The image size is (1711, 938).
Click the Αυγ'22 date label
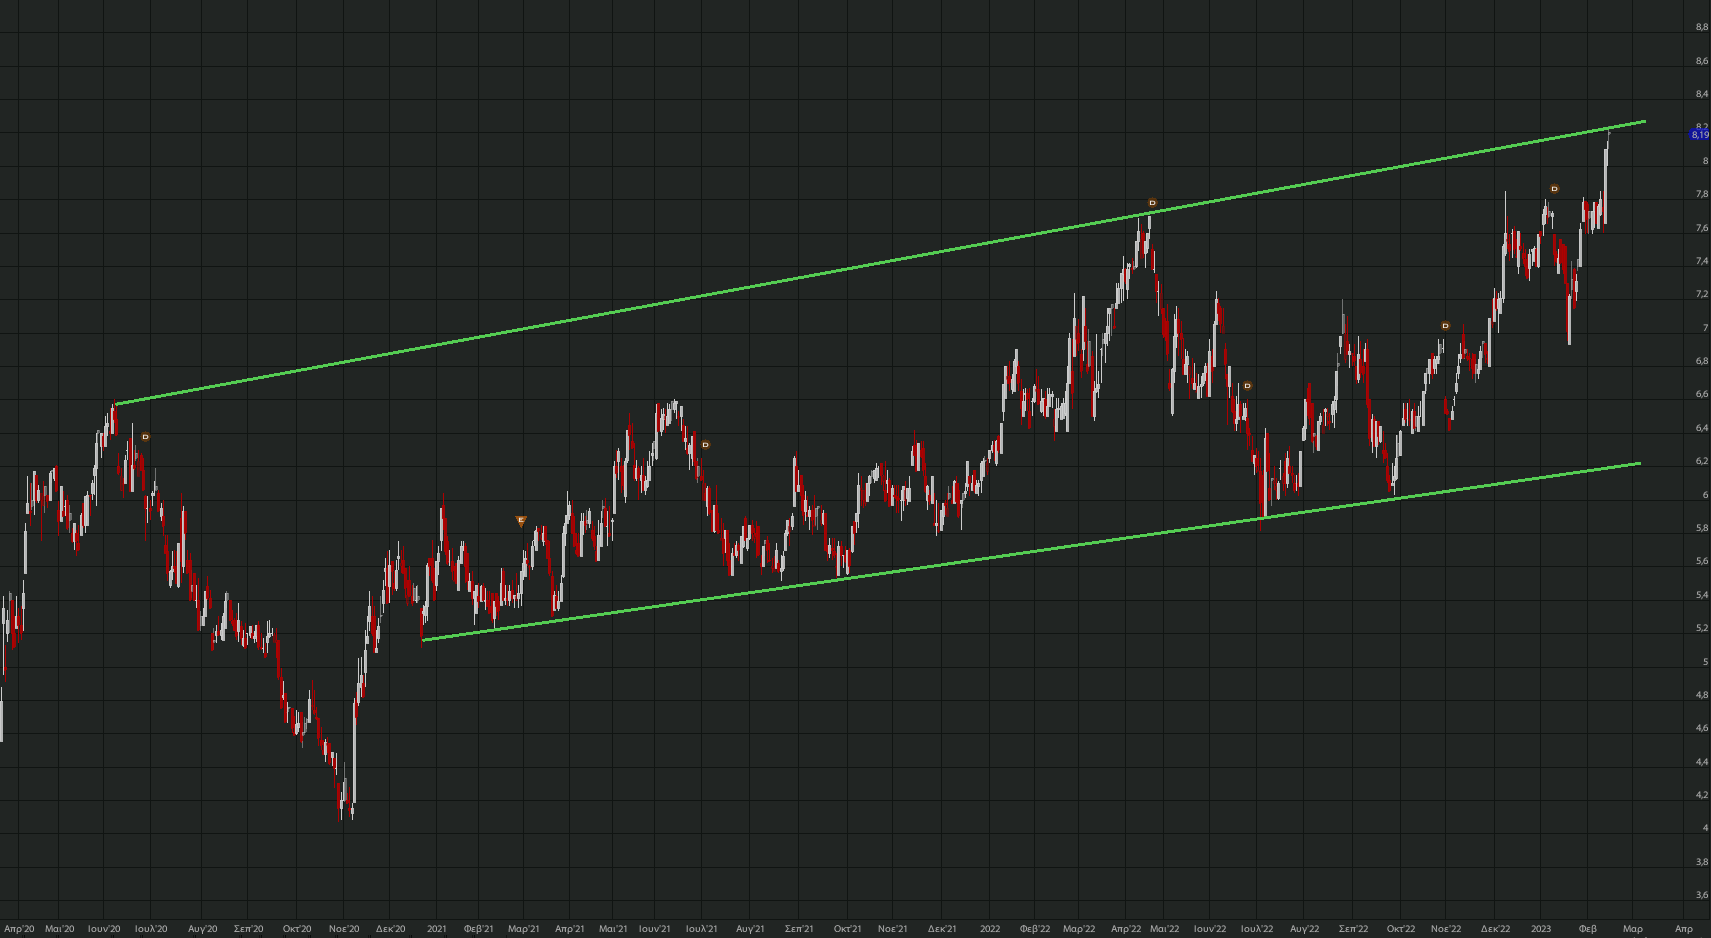[1305, 929]
